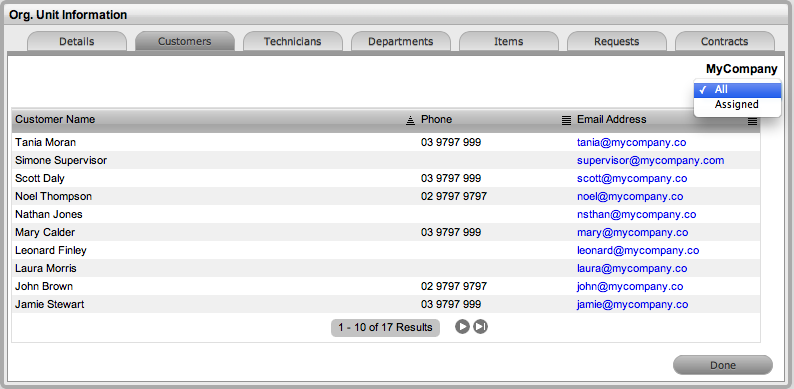Open the Technicians tab
The height and width of the screenshot is (389, 794).
pos(293,42)
